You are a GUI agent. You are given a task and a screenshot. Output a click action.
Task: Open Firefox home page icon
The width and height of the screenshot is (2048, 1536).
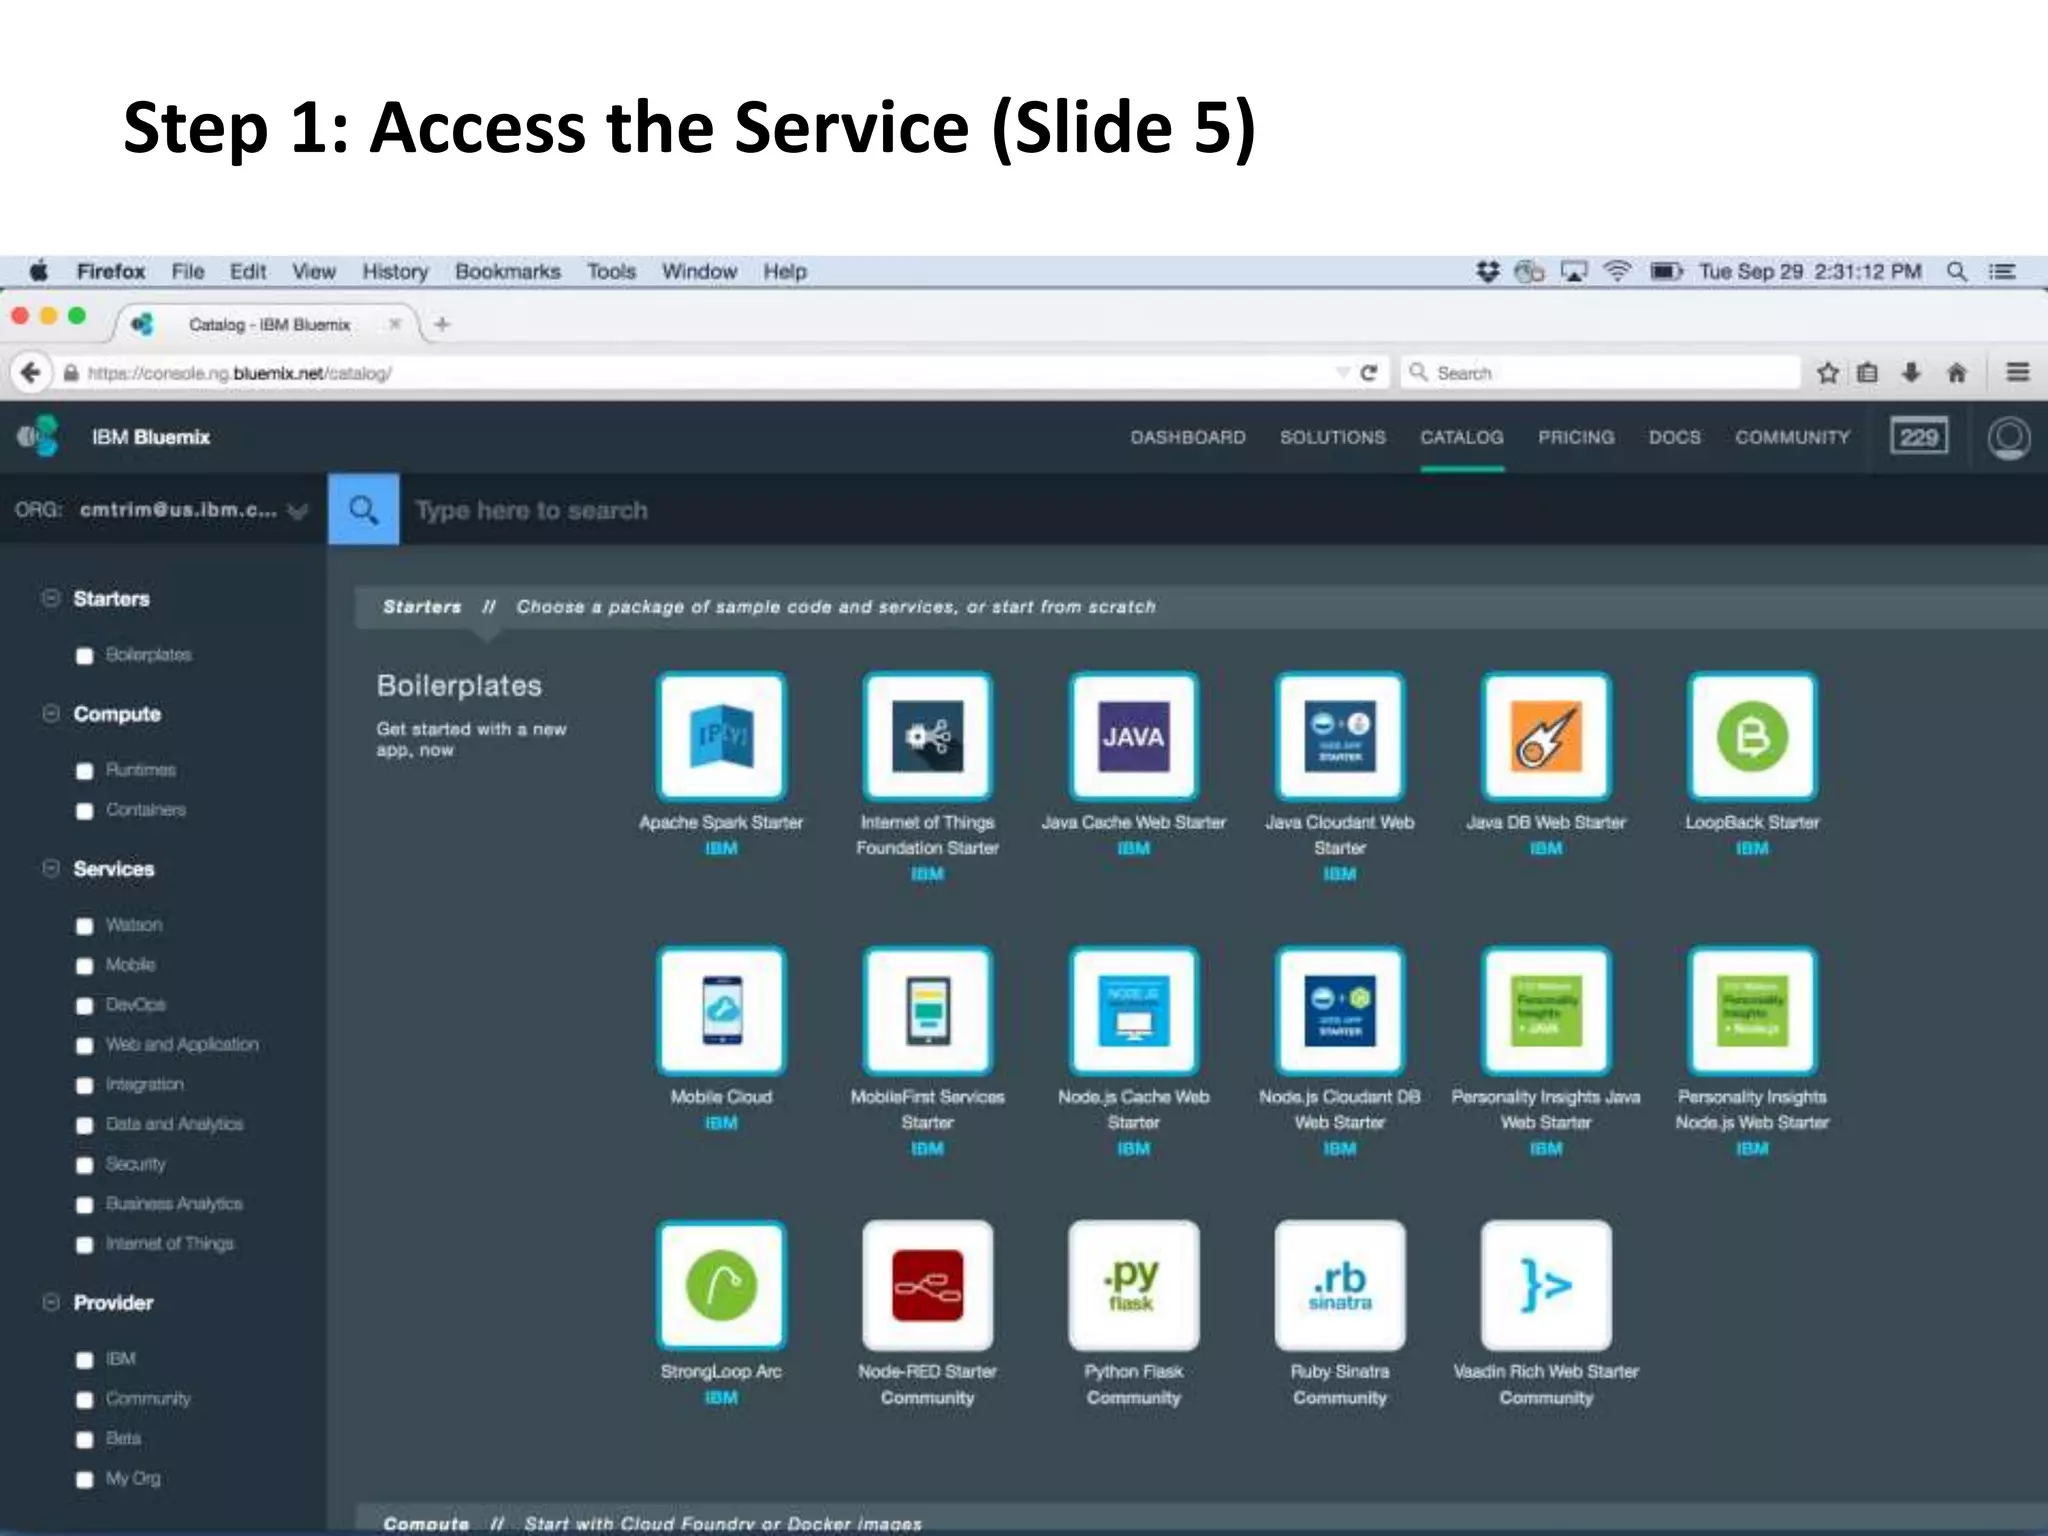pos(1957,373)
